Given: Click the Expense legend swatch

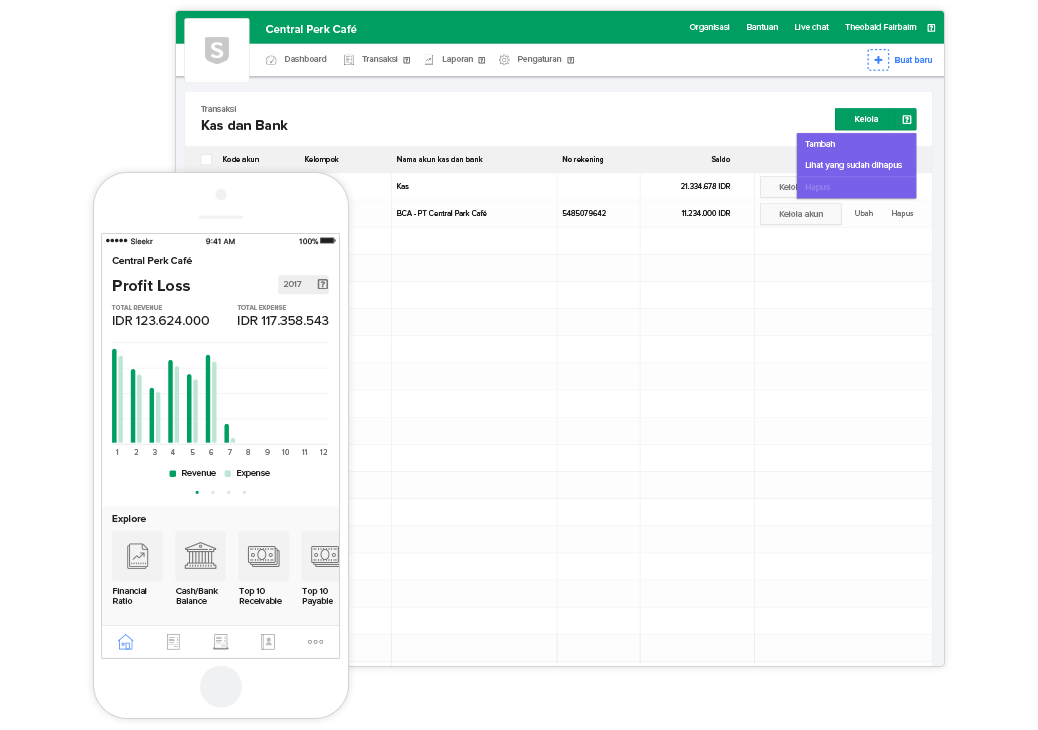Looking at the screenshot, I should pos(228,473).
